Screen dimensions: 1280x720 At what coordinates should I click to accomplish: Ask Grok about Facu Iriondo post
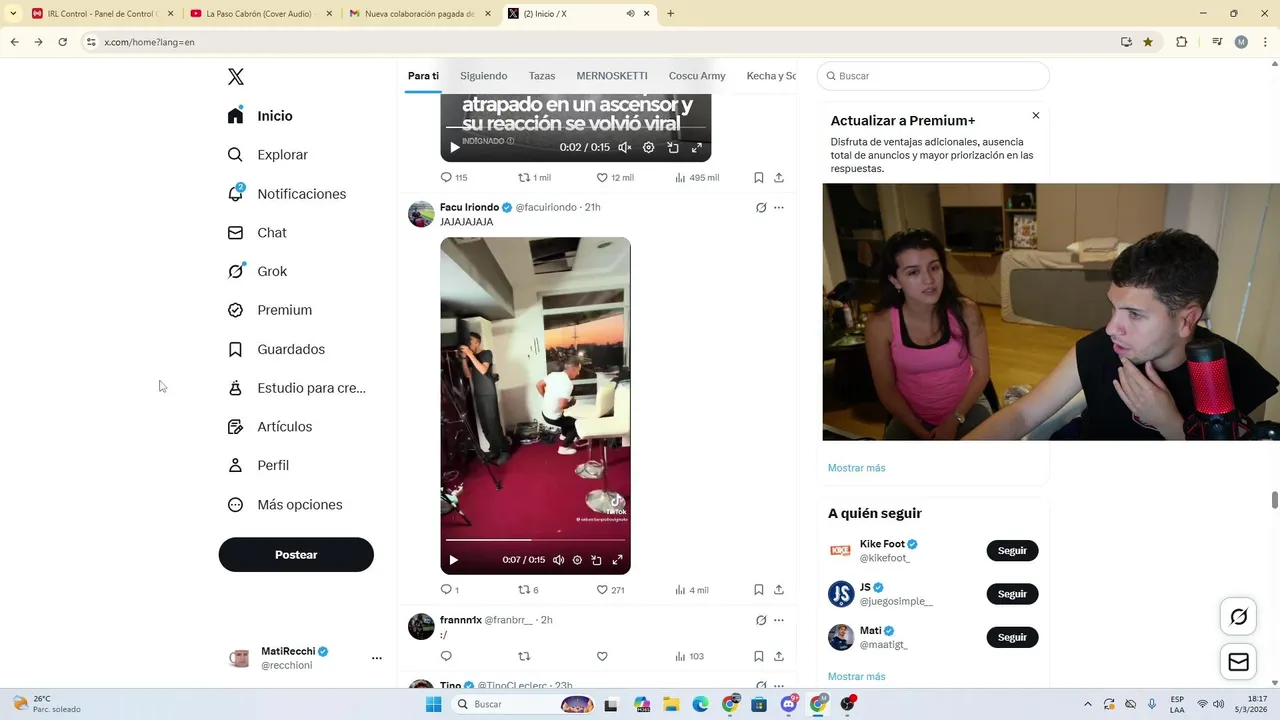click(x=760, y=207)
